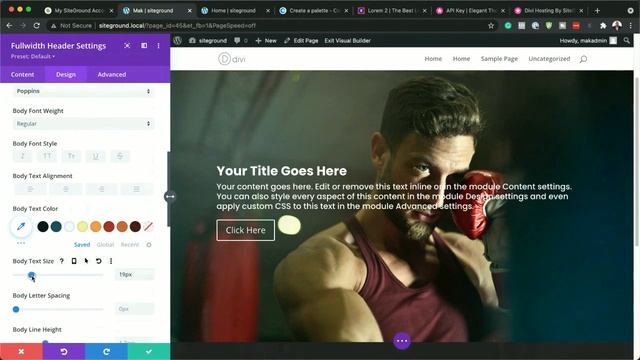This screenshot has width=640, height=360.
Task: Click the Body Letter Spacing value field
Action: (135, 309)
